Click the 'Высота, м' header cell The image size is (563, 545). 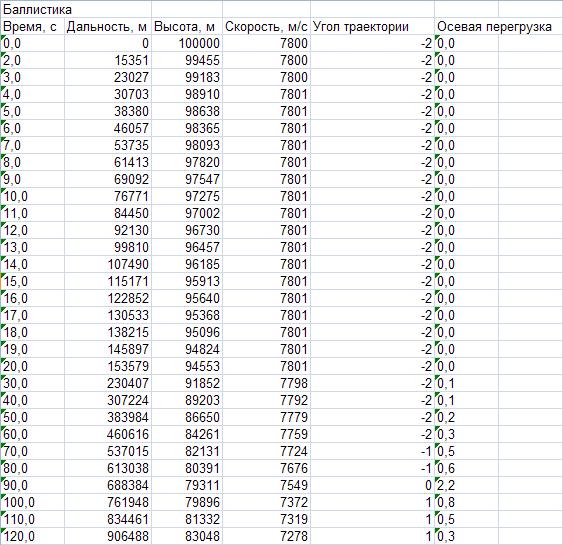[187, 27]
